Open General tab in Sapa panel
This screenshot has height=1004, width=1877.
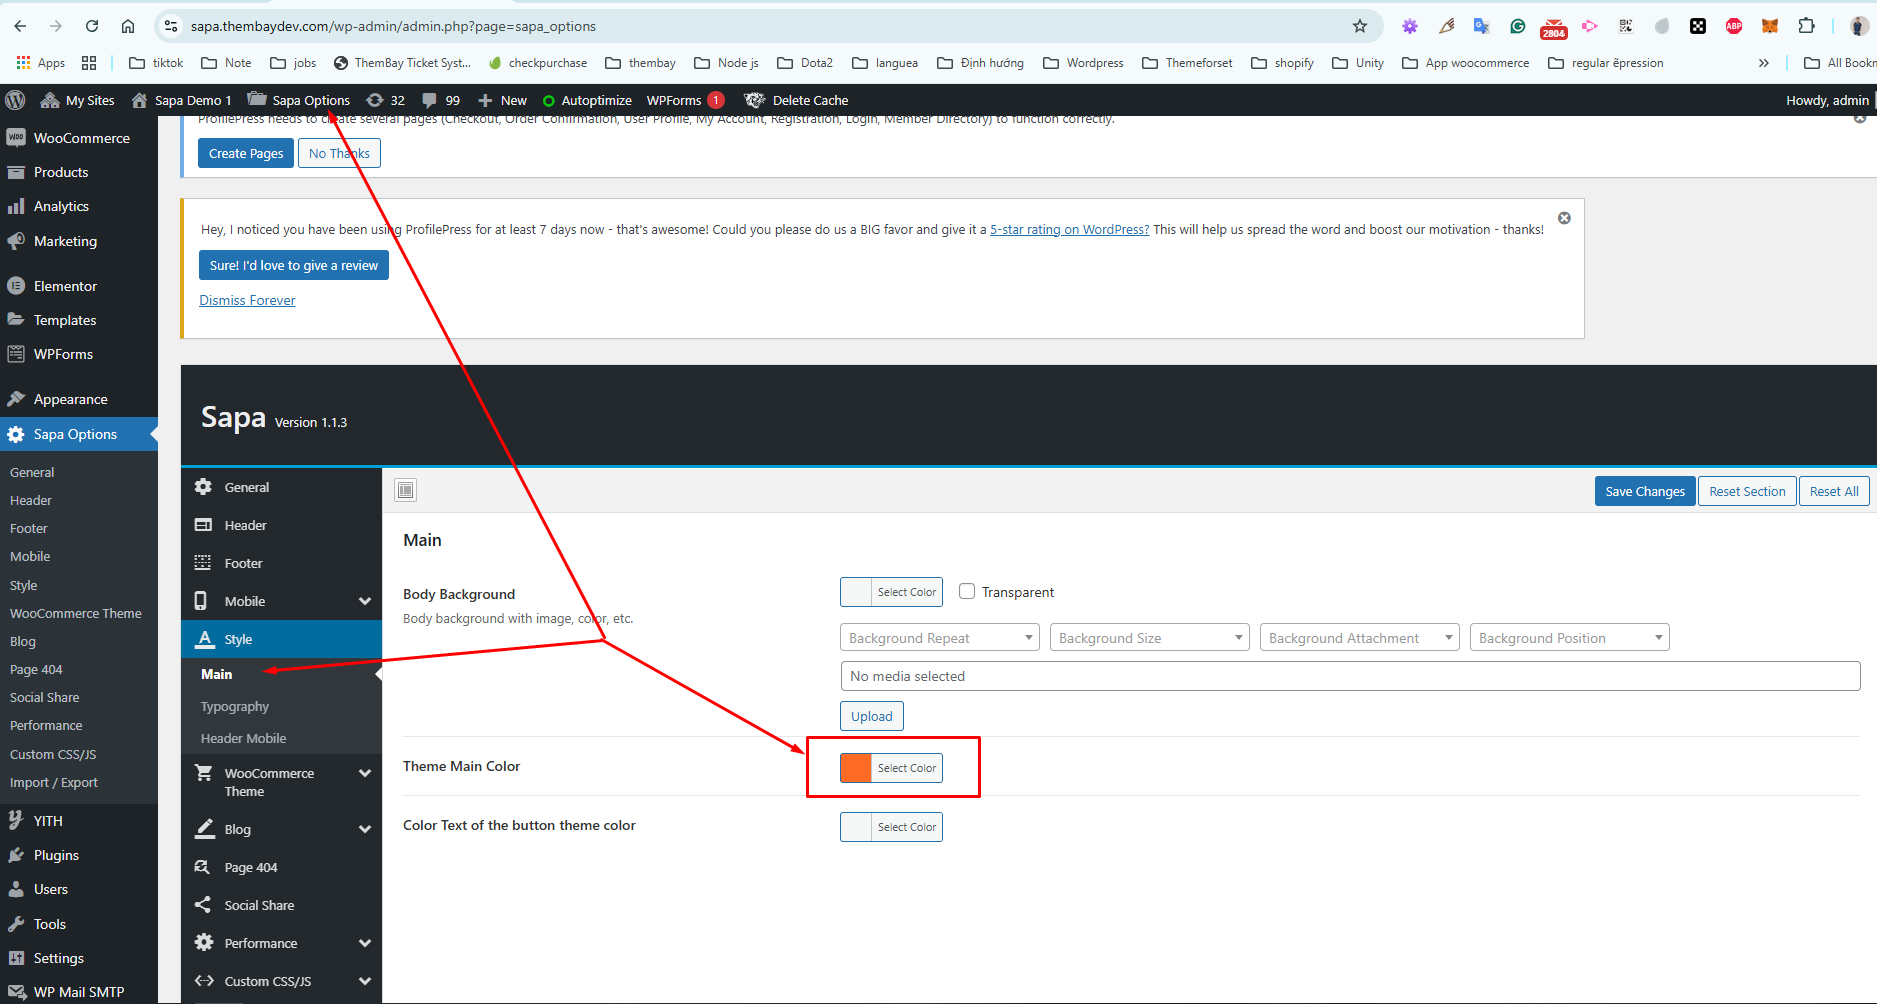click(x=282, y=487)
